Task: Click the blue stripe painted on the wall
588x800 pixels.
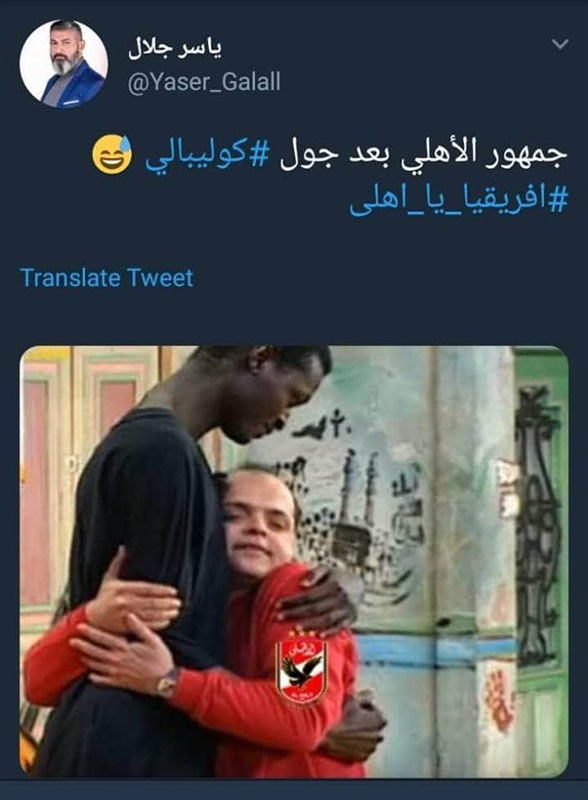Action: click(x=434, y=651)
